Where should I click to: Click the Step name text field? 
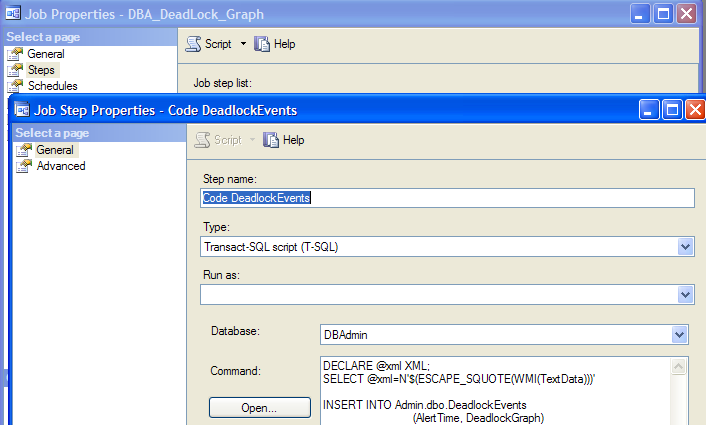(x=447, y=198)
